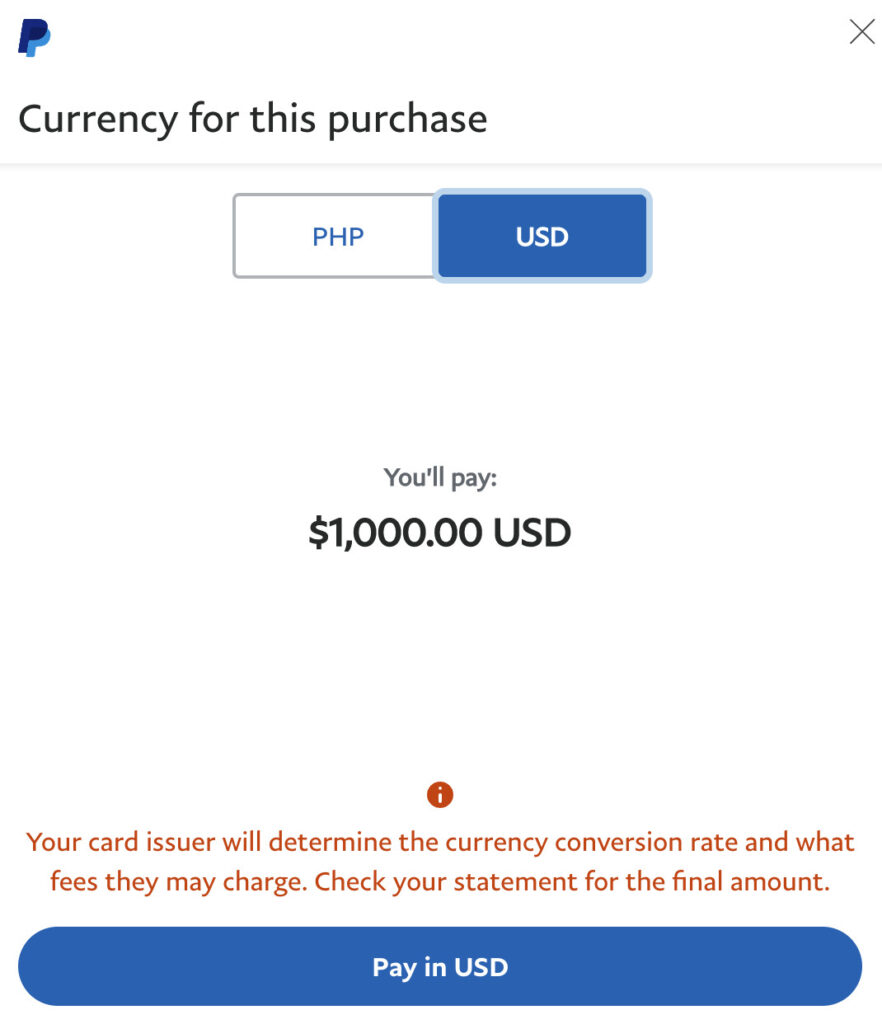
Task: Switch purchase currency to PHP
Action: [x=337, y=236]
